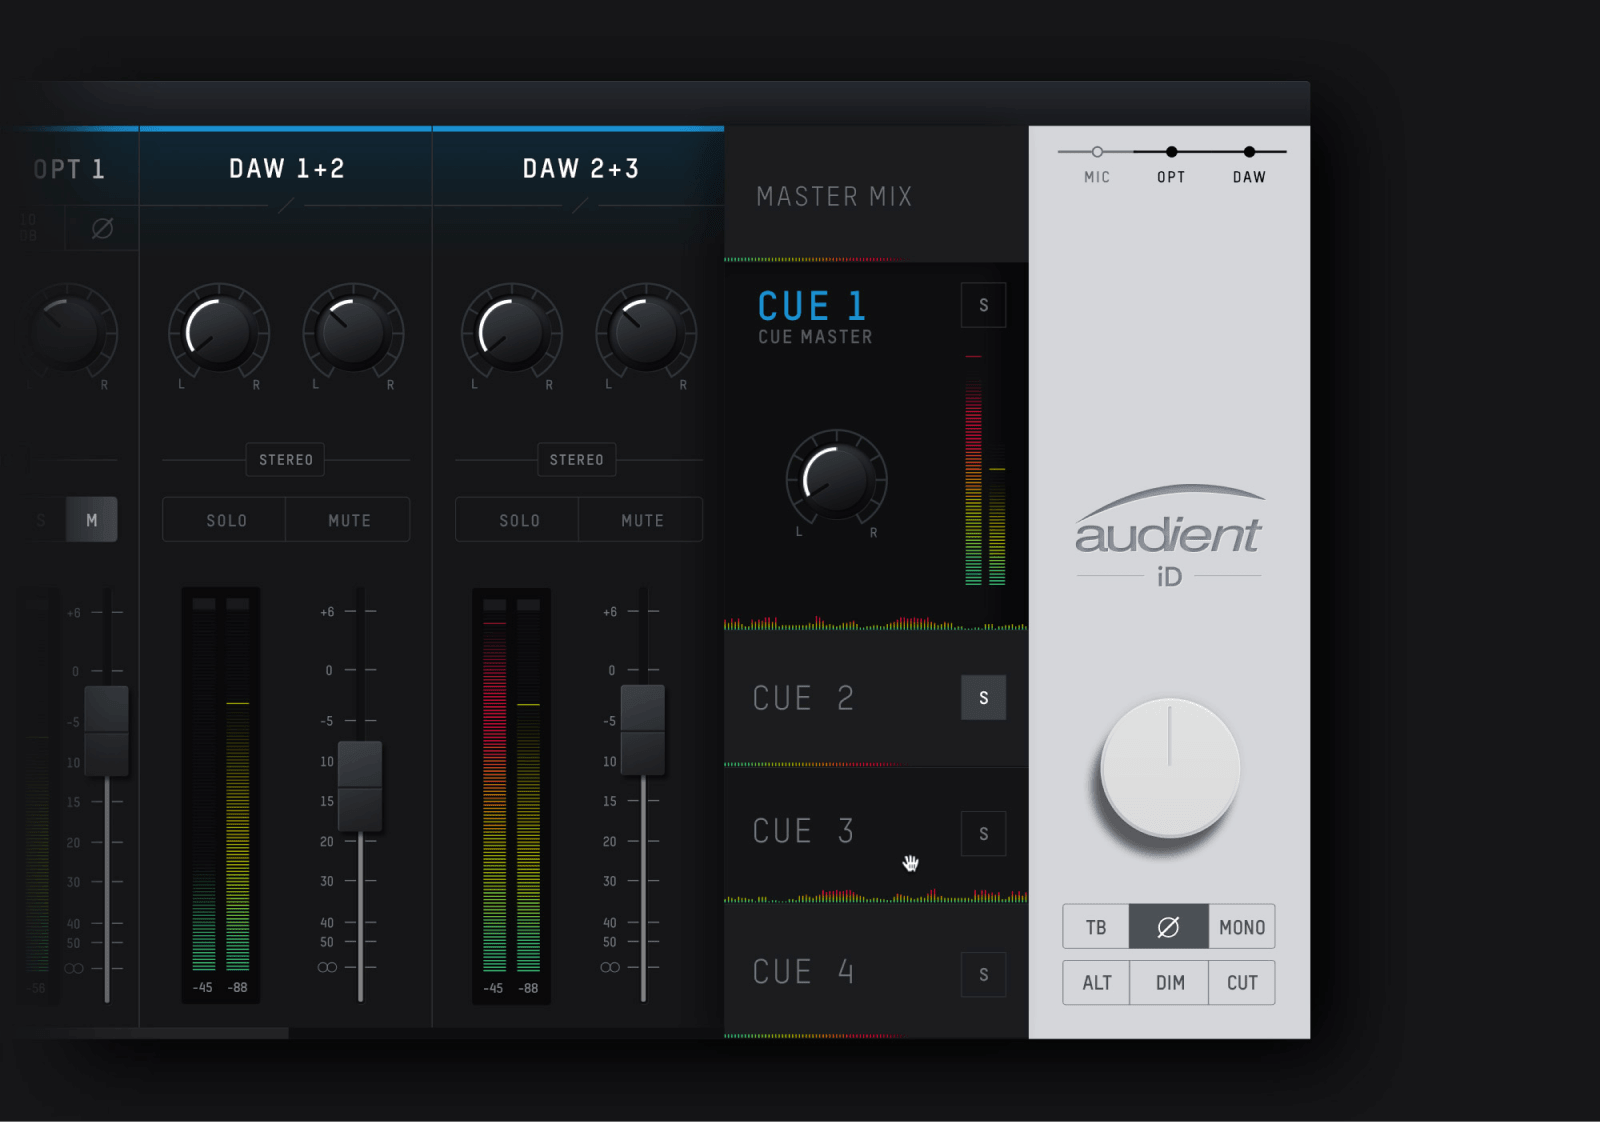Collapse the MASTER MIX section
The width and height of the screenshot is (1600, 1122).
(x=835, y=196)
